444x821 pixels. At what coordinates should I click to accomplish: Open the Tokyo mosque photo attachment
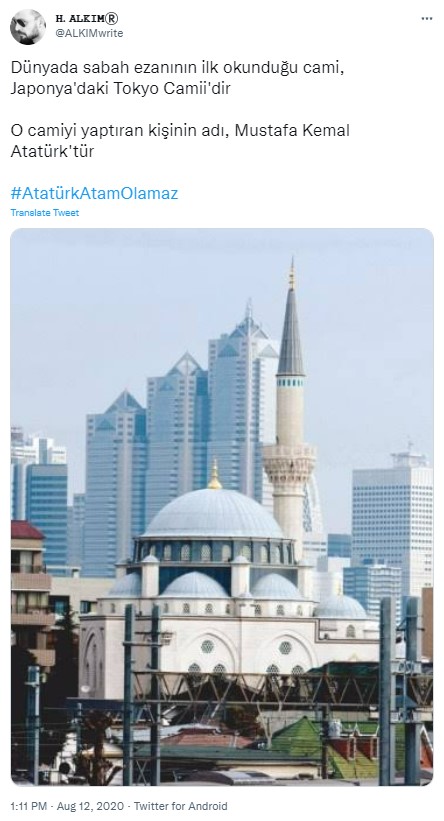(222, 507)
